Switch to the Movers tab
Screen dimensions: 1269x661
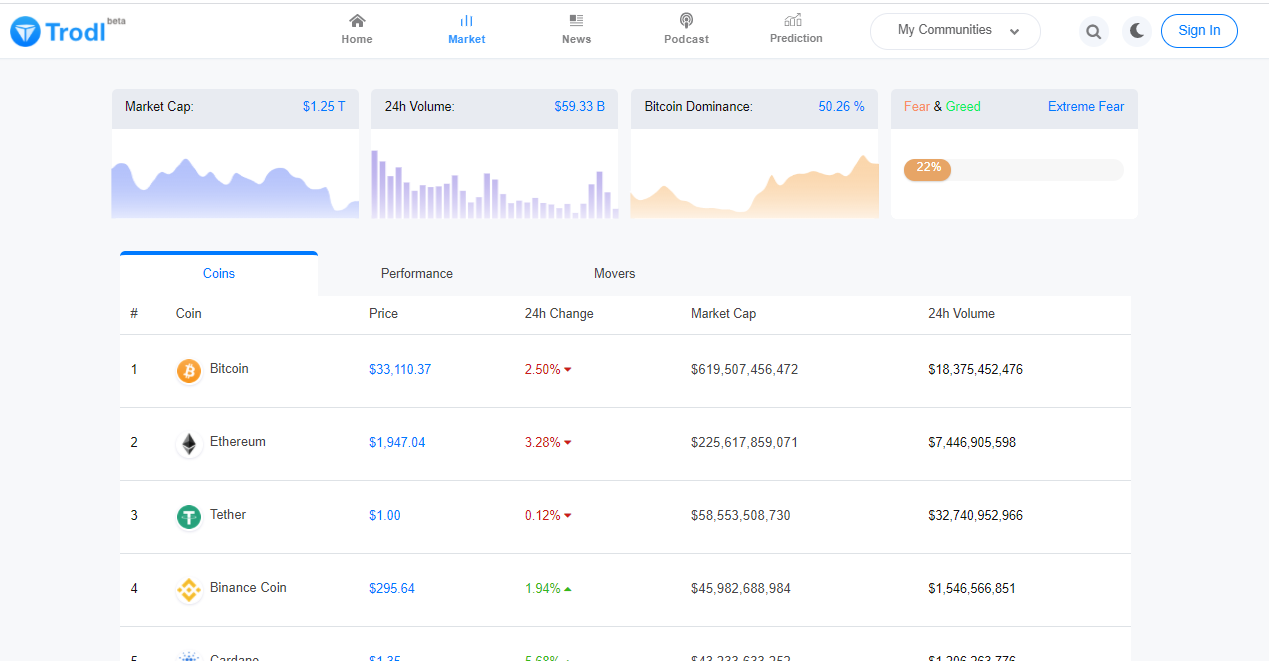(x=614, y=273)
